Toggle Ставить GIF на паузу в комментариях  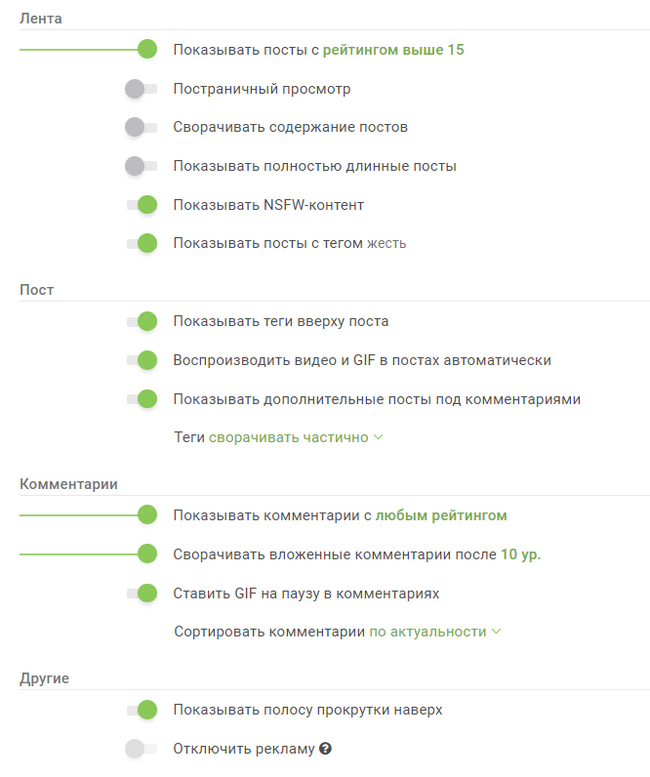[x=141, y=593]
